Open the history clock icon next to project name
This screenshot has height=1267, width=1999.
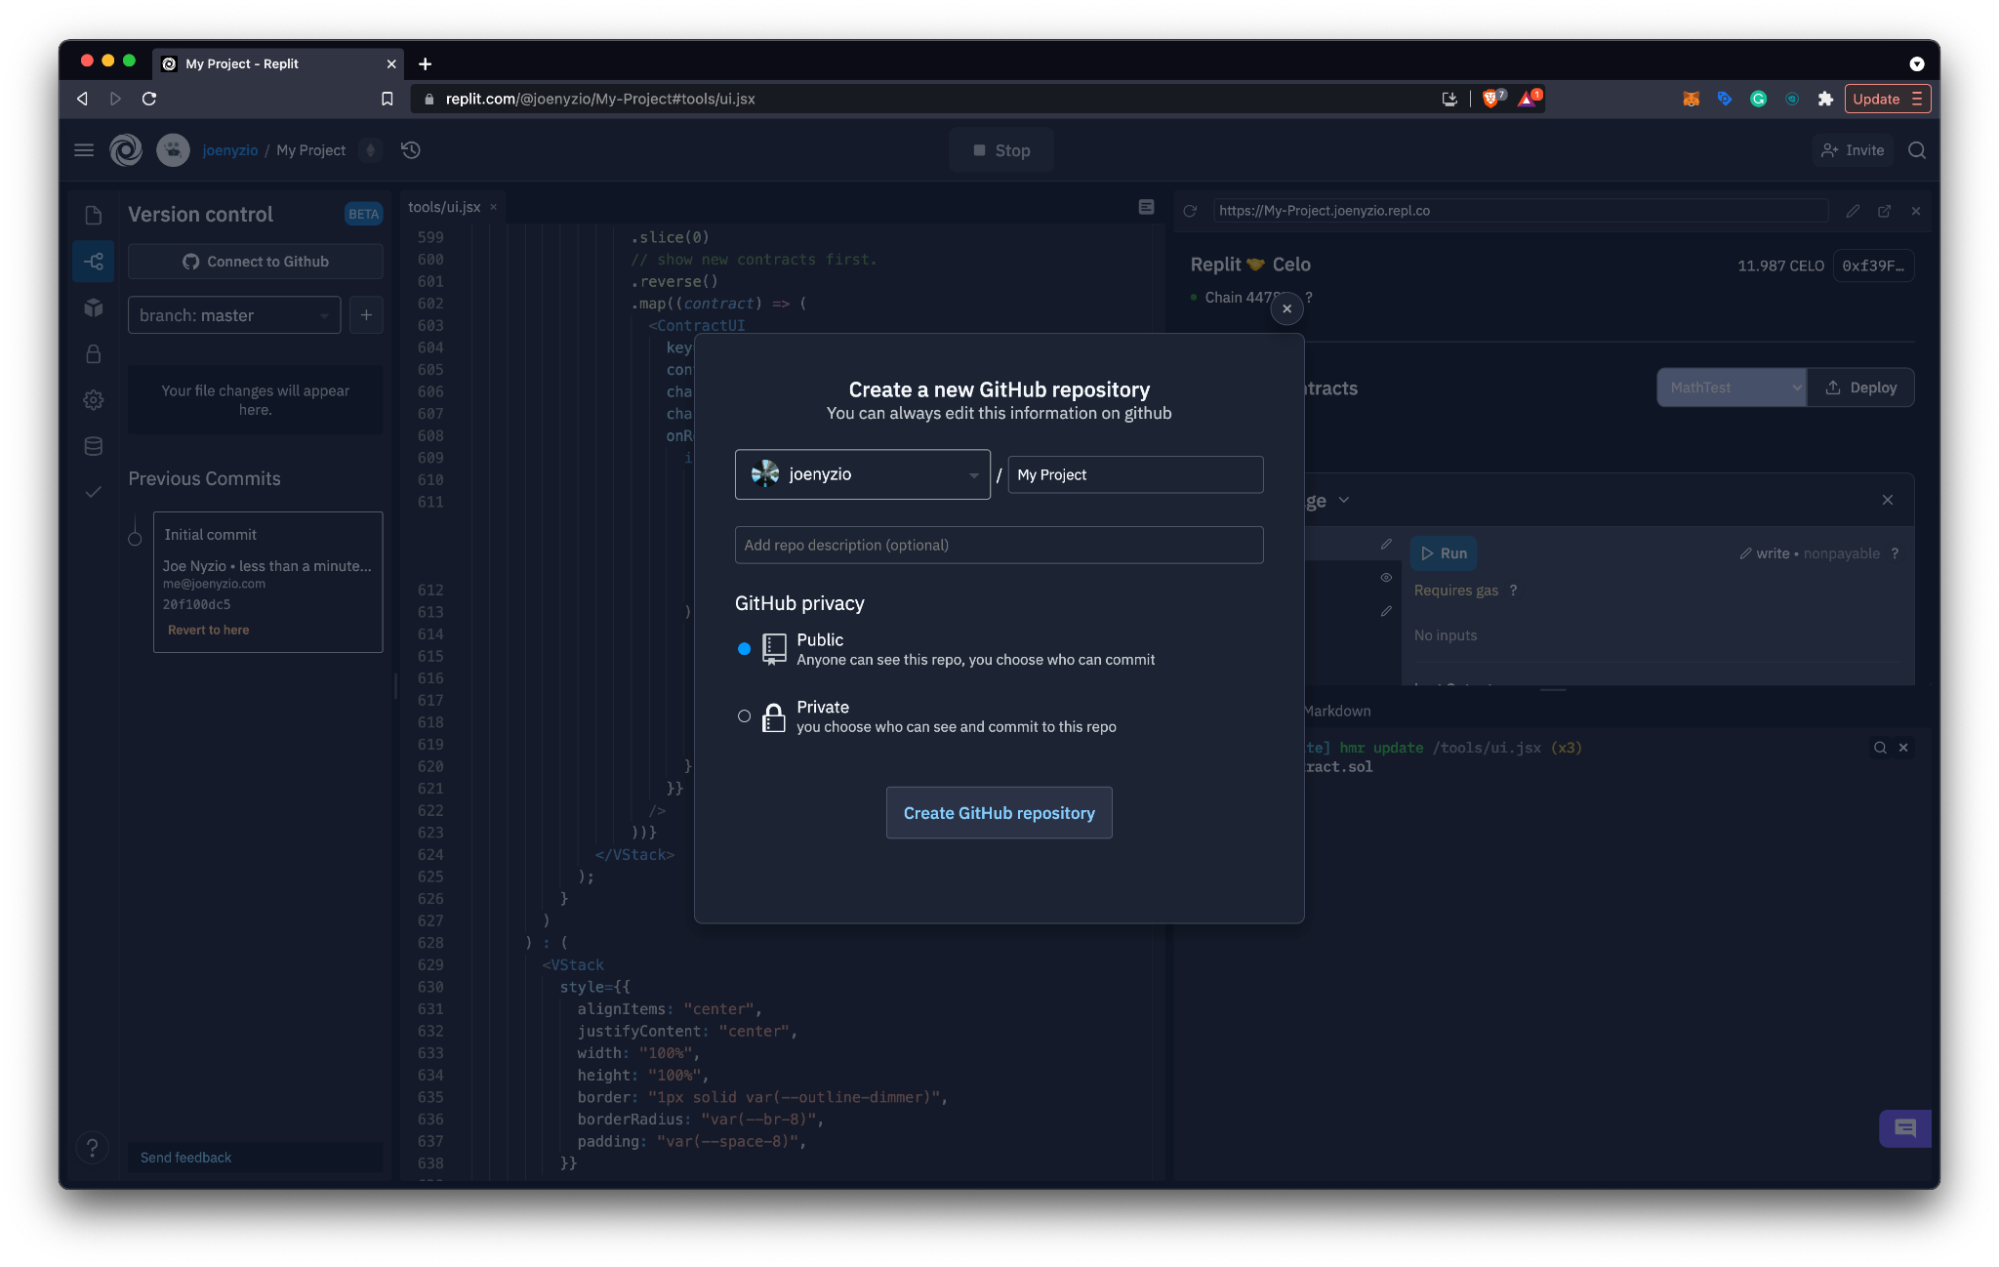click(410, 150)
